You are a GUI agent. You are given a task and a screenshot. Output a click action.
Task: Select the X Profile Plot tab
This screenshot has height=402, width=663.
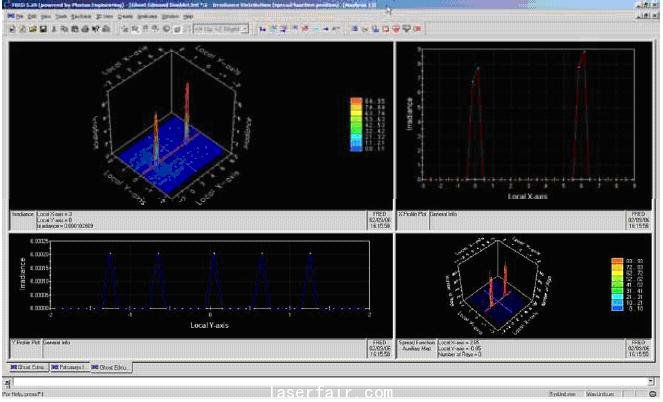413,213
